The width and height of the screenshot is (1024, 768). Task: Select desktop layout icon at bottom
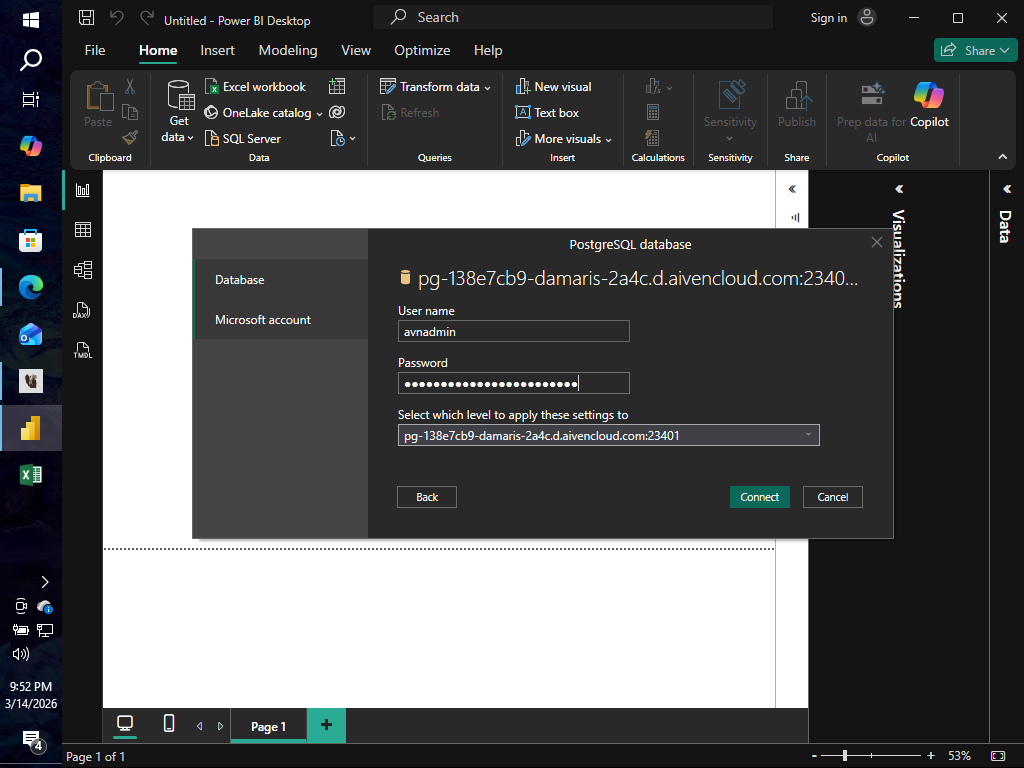pos(125,724)
